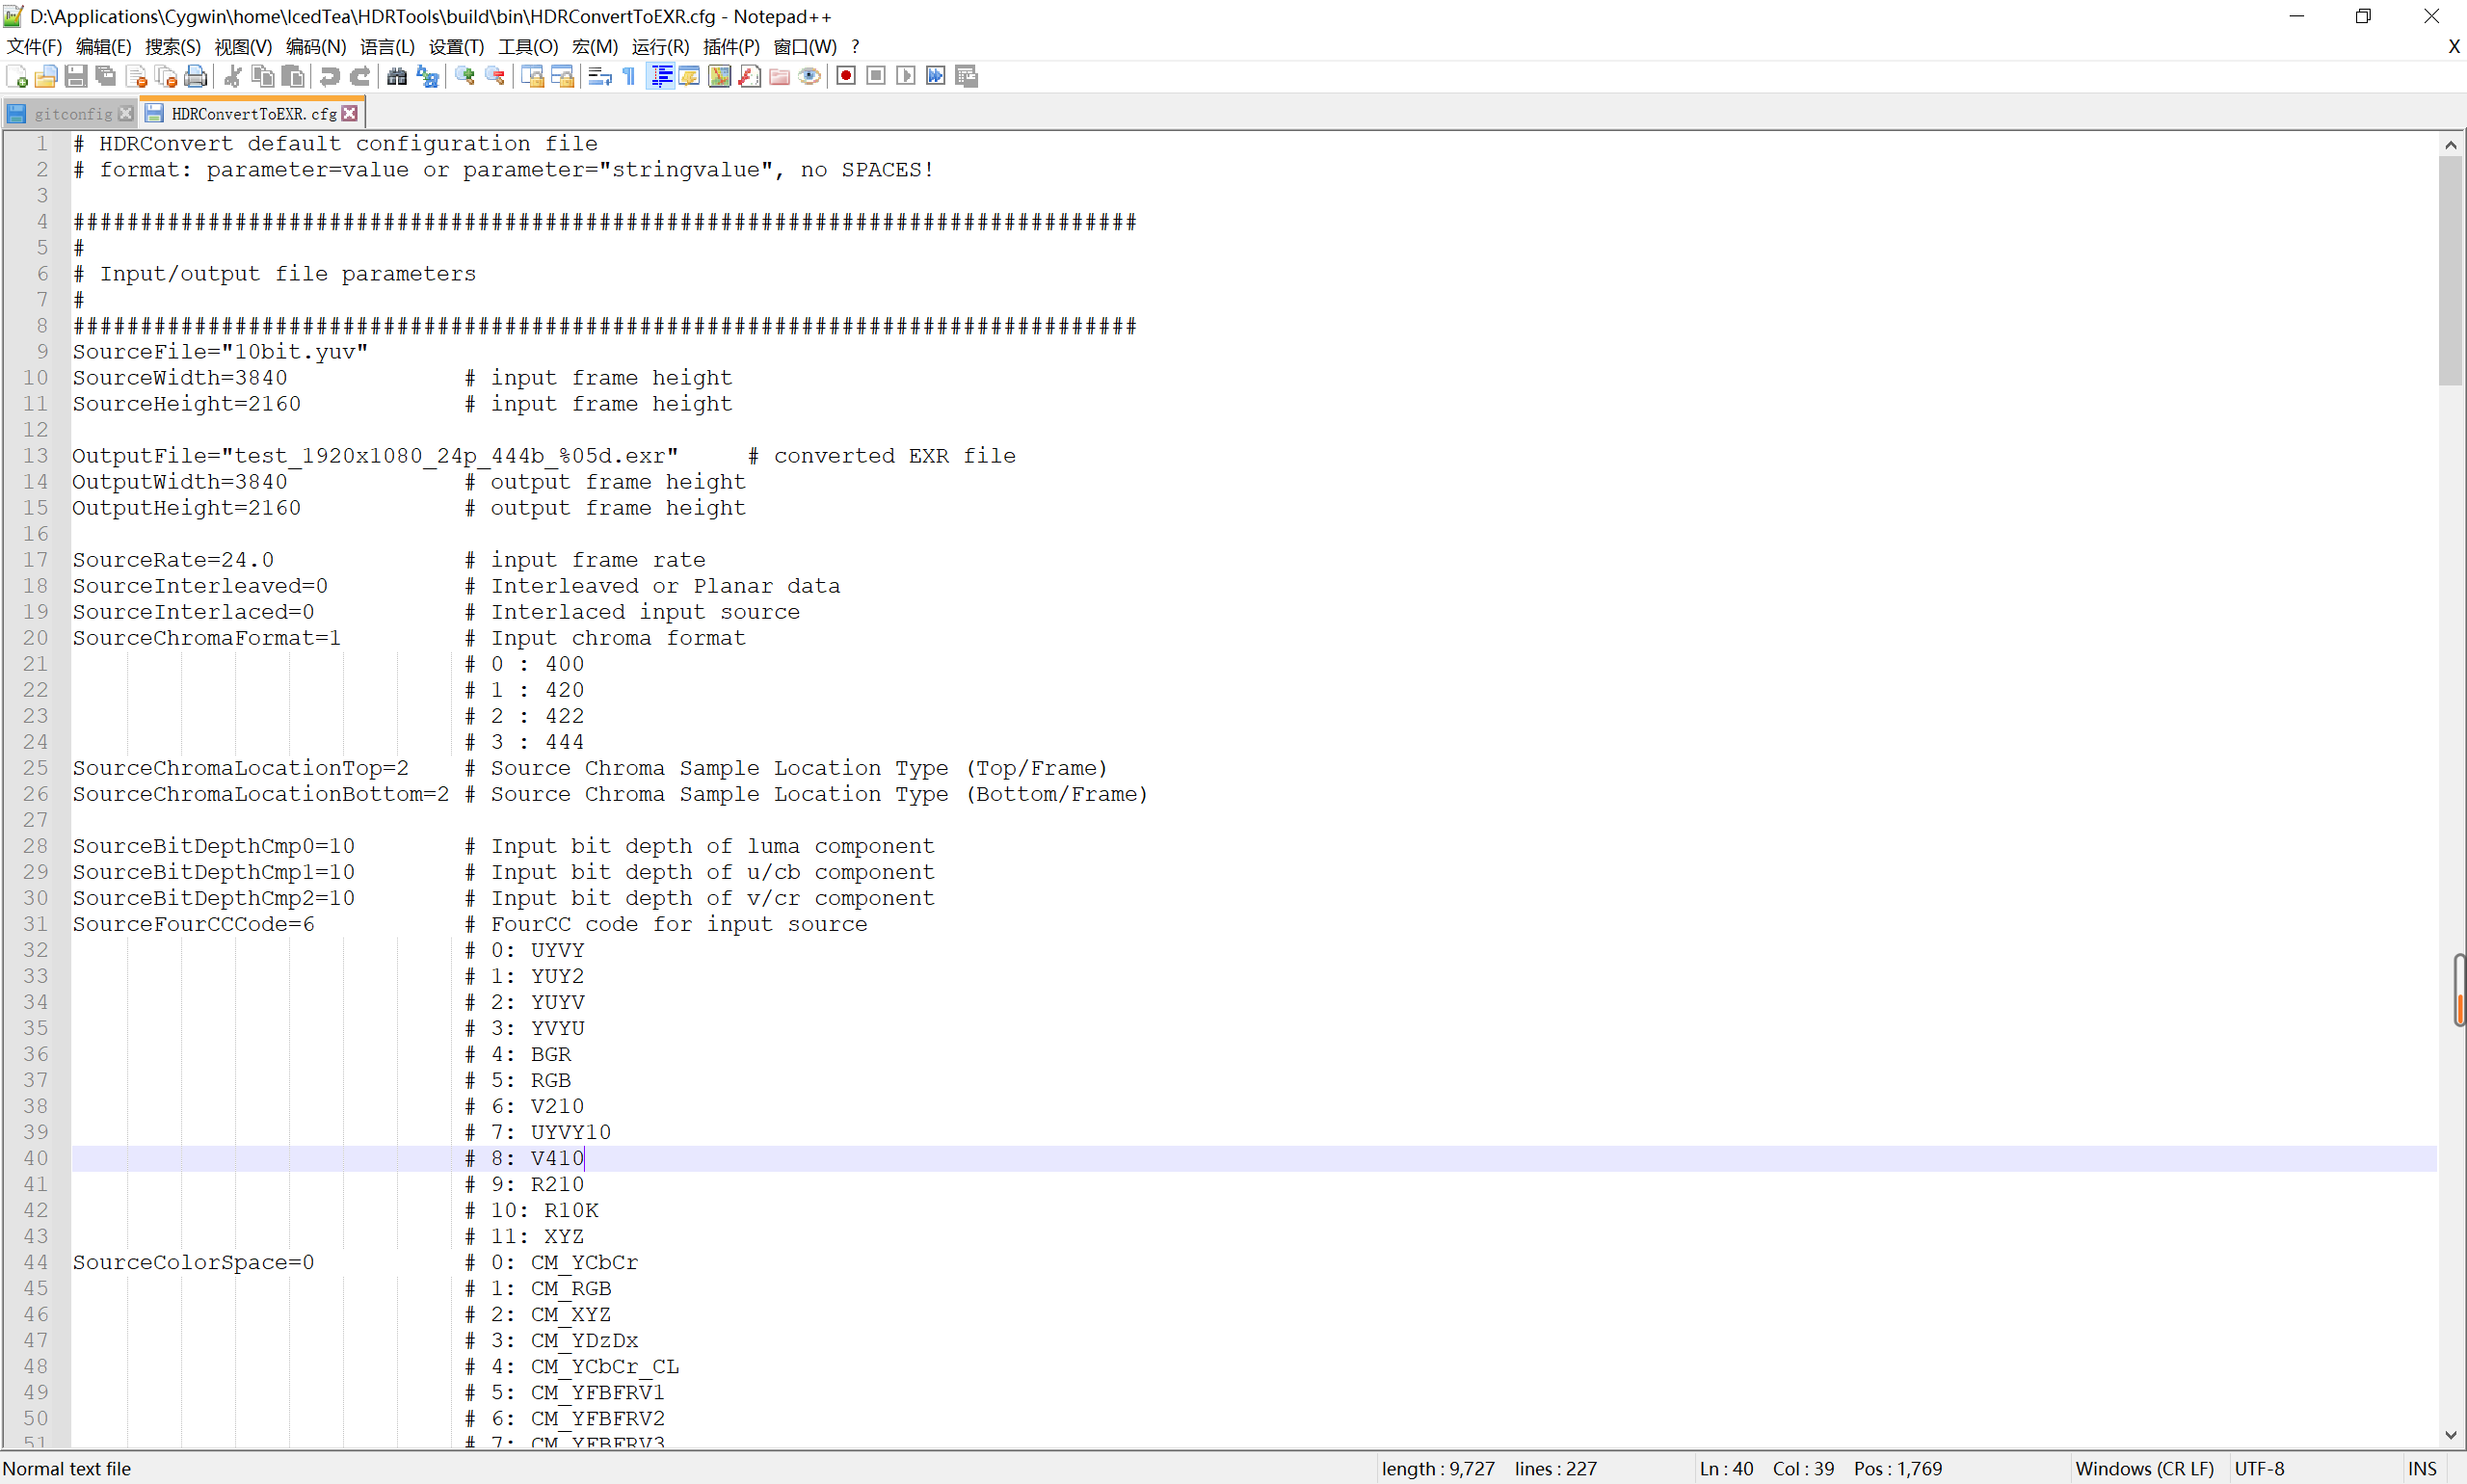Click the Find and Replace icon
The width and height of the screenshot is (2467, 1484).
tap(428, 76)
